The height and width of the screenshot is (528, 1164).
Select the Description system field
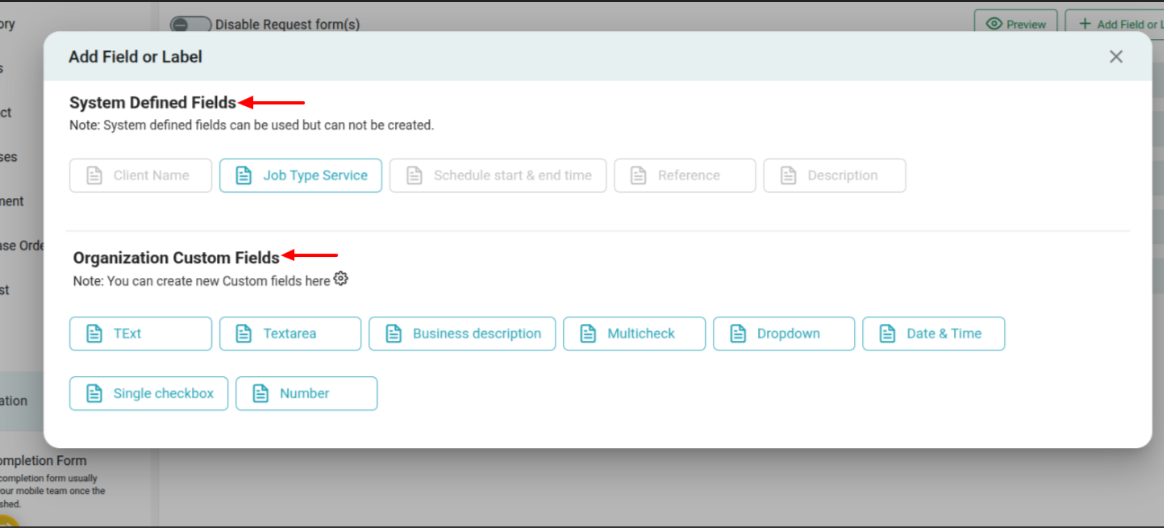pyautogui.click(x=834, y=175)
